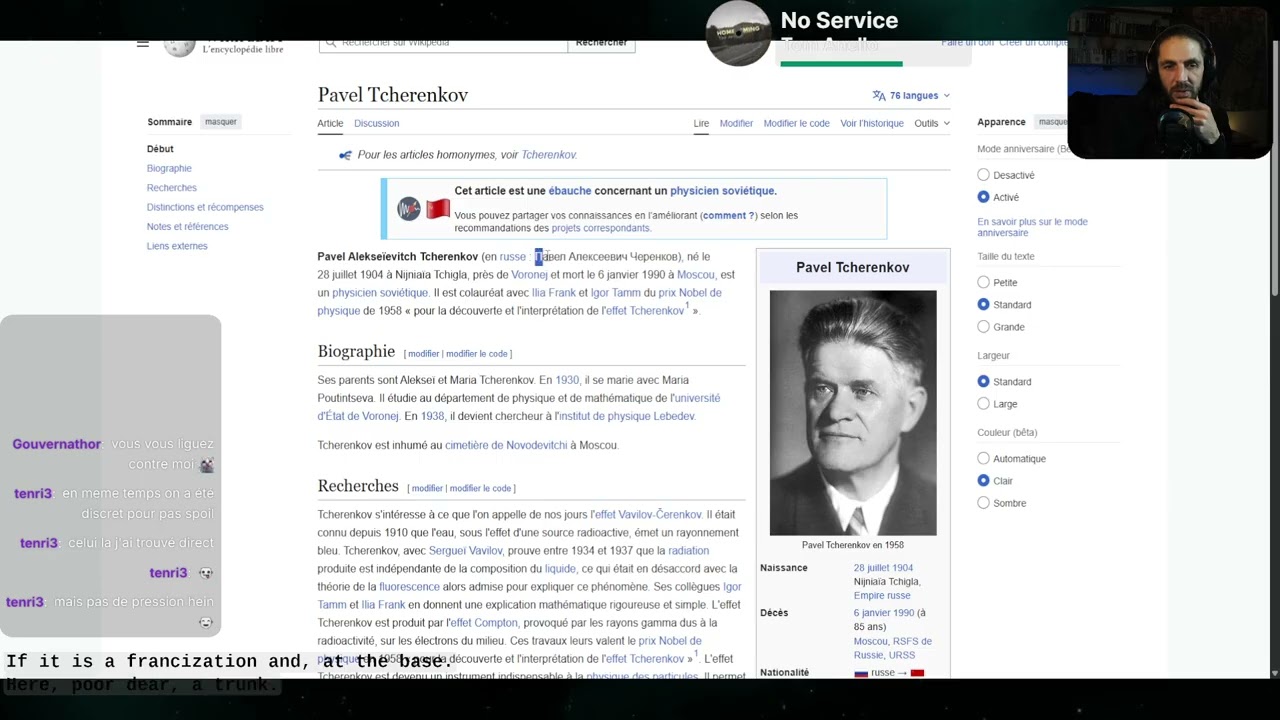Open the Voronej link in intro
This screenshot has height=720, width=1280.
point(529,275)
